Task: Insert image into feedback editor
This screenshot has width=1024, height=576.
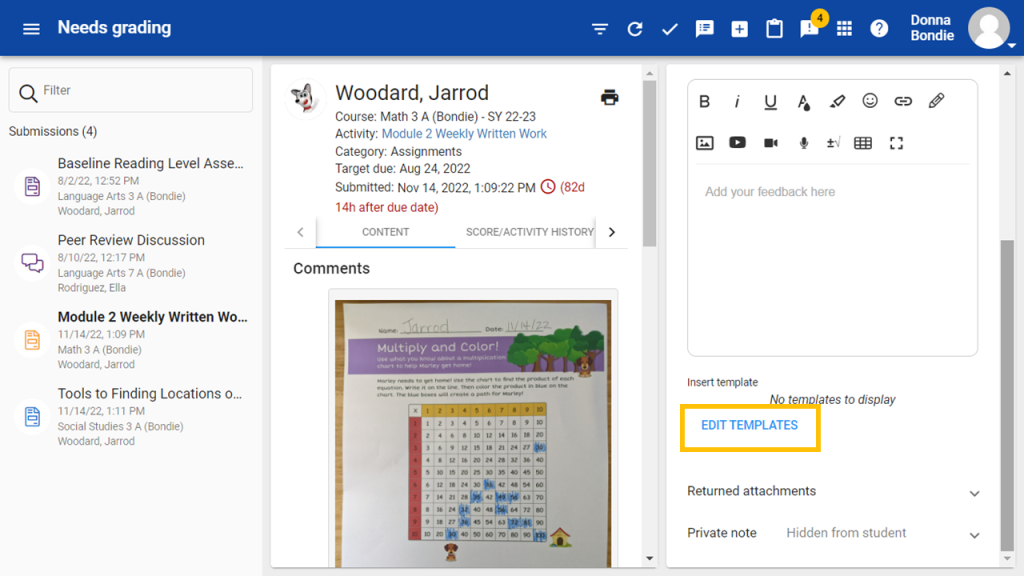Action: pos(704,143)
